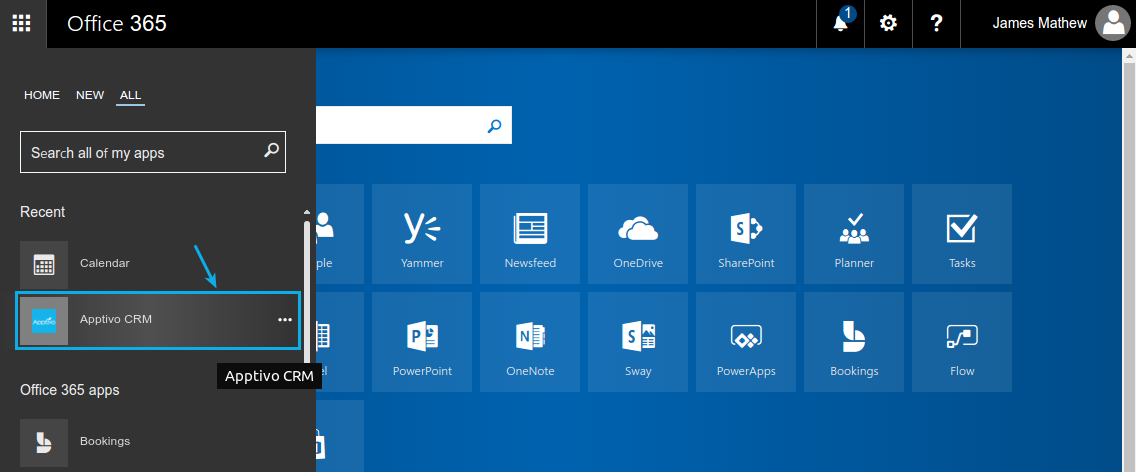Image resolution: width=1136 pixels, height=472 pixels.
Task: Launch the Flow tile
Action: pos(962,341)
